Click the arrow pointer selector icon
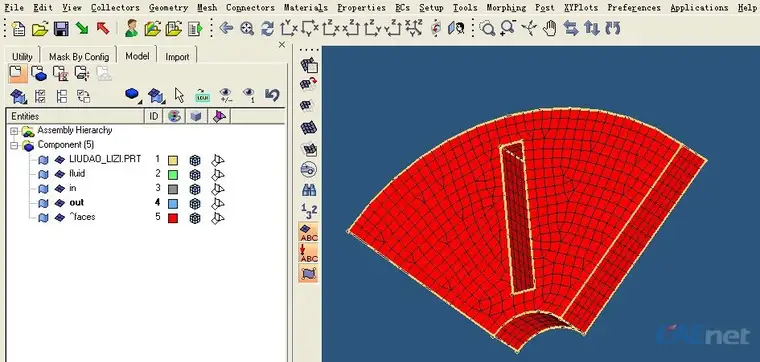Viewport: 760px width, 362px height. click(x=179, y=95)
